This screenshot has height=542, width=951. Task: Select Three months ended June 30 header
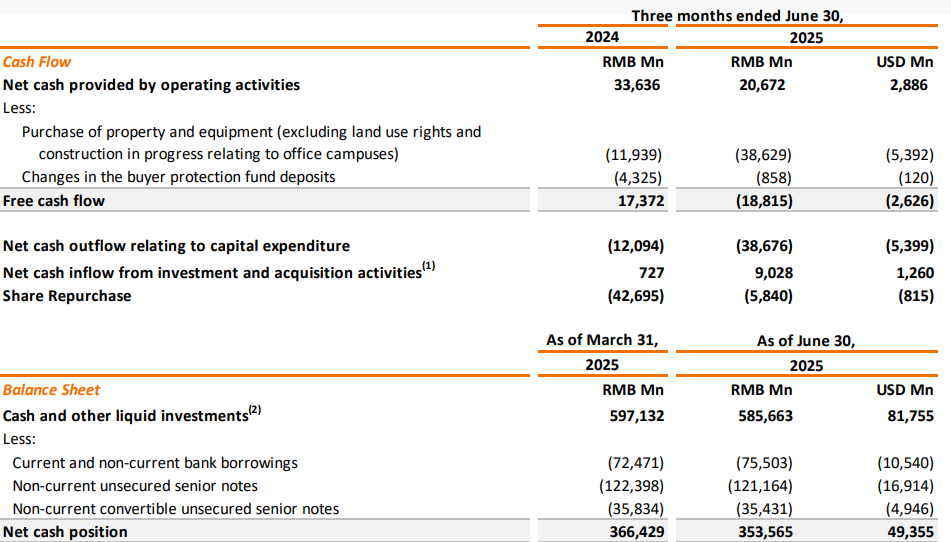[x=738, y=16]
